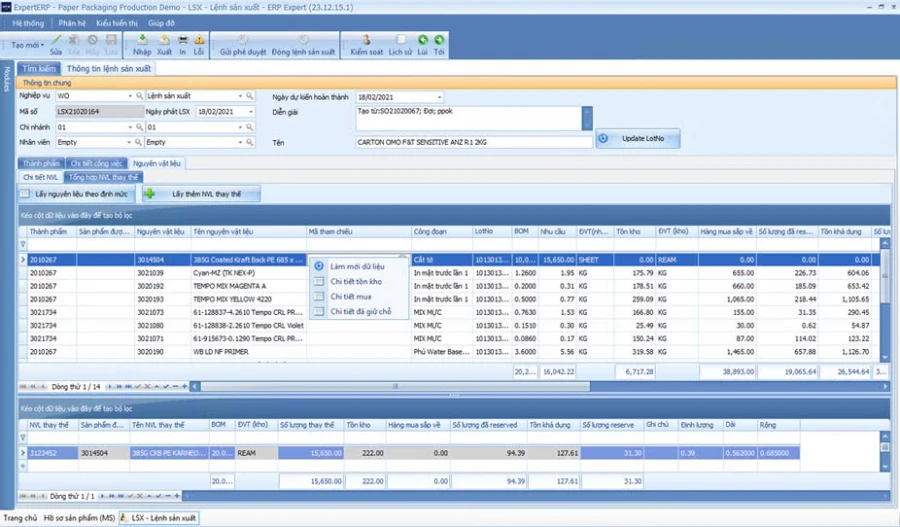Viewport: 900px width, 527px height.
Task: Click the filter funnel icon in materials grid
Action: (x=23, y=245)
